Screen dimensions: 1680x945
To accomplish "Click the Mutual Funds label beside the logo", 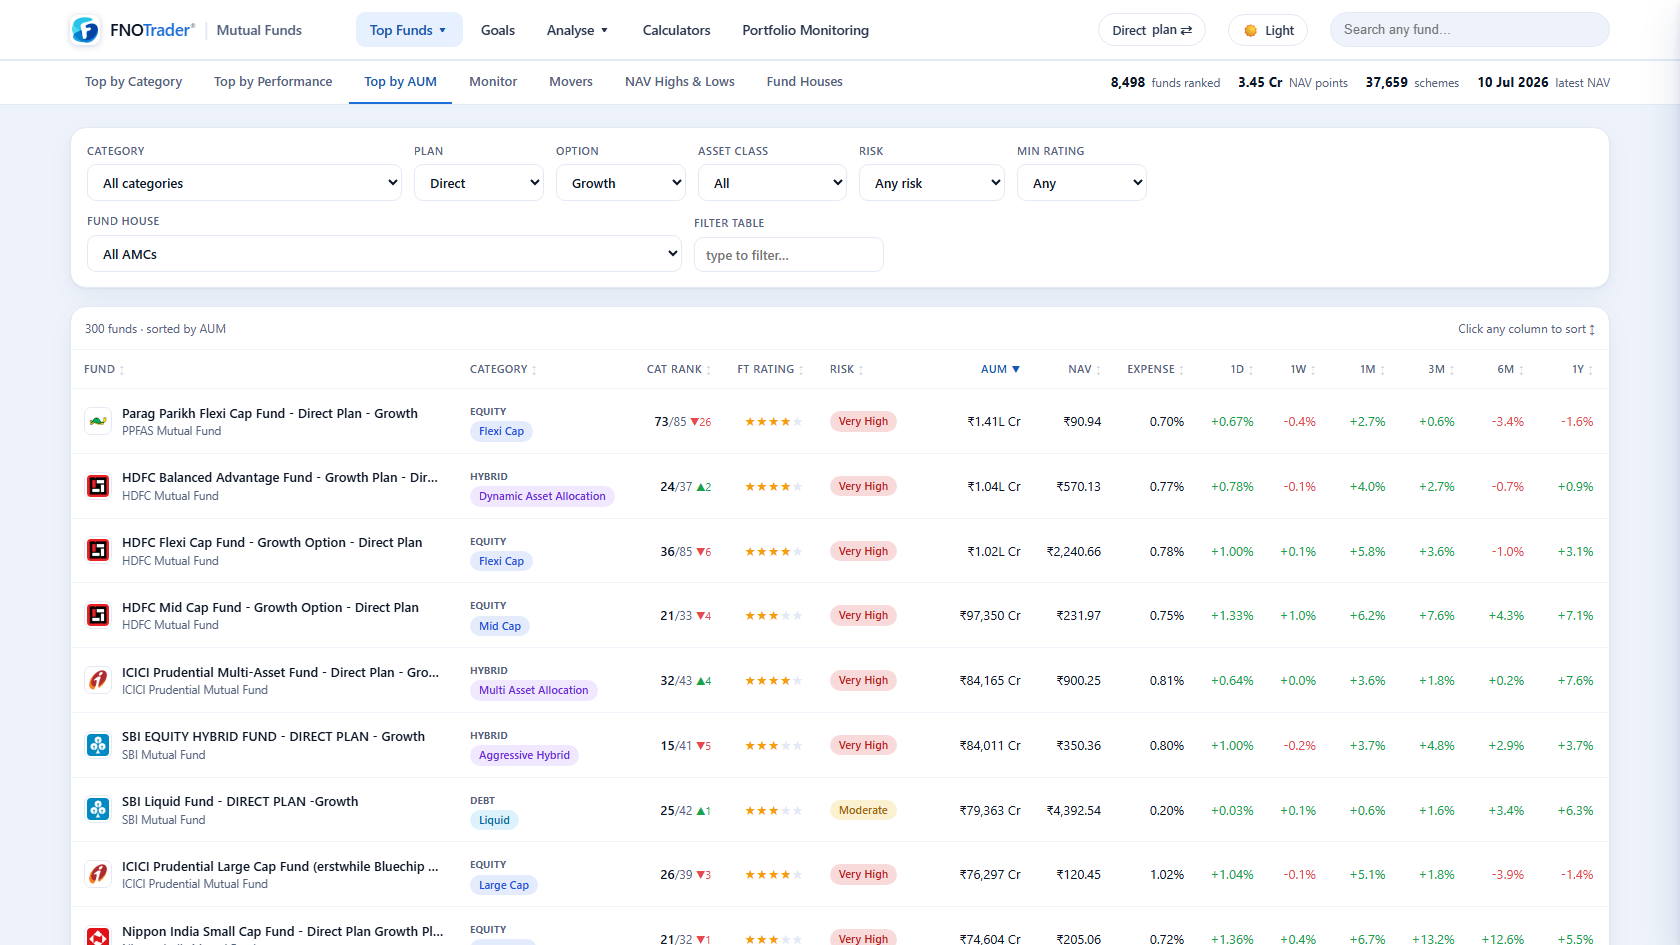I will [259, 30].
